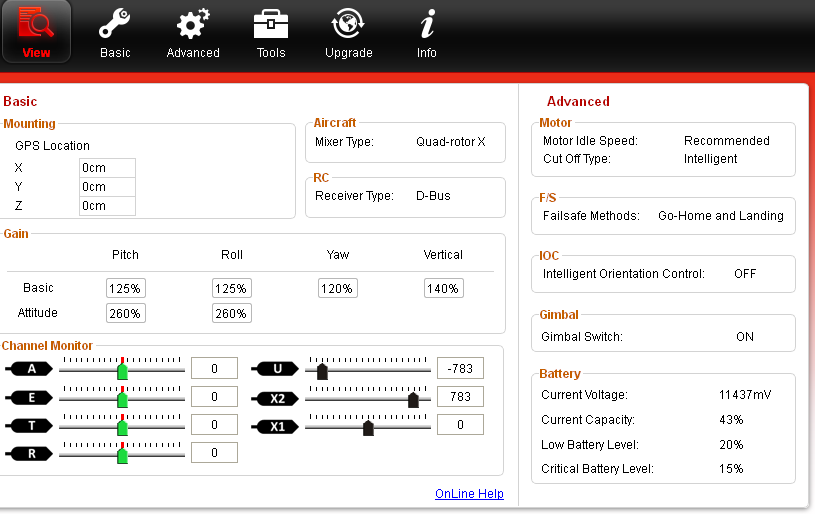
Task: Click the Vertical column header
Action: click(443, 255)
